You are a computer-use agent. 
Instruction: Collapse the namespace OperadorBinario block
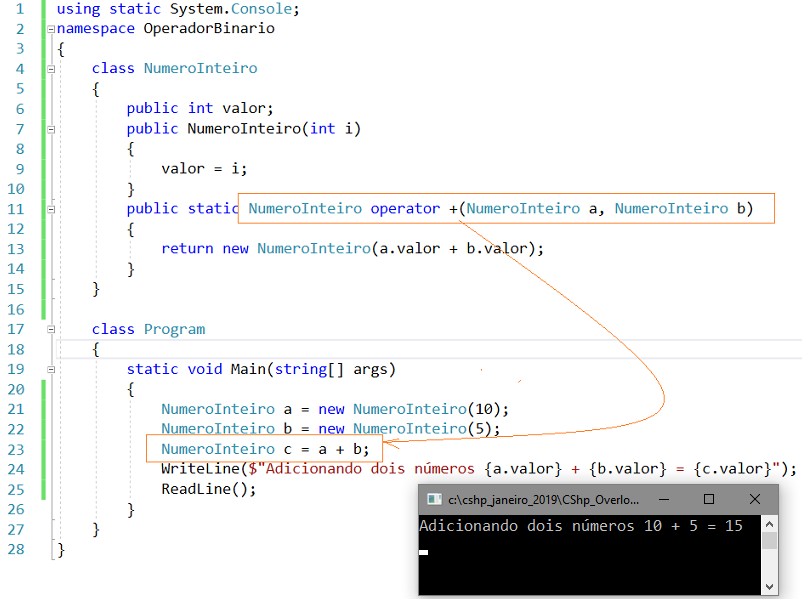(51, 29)
